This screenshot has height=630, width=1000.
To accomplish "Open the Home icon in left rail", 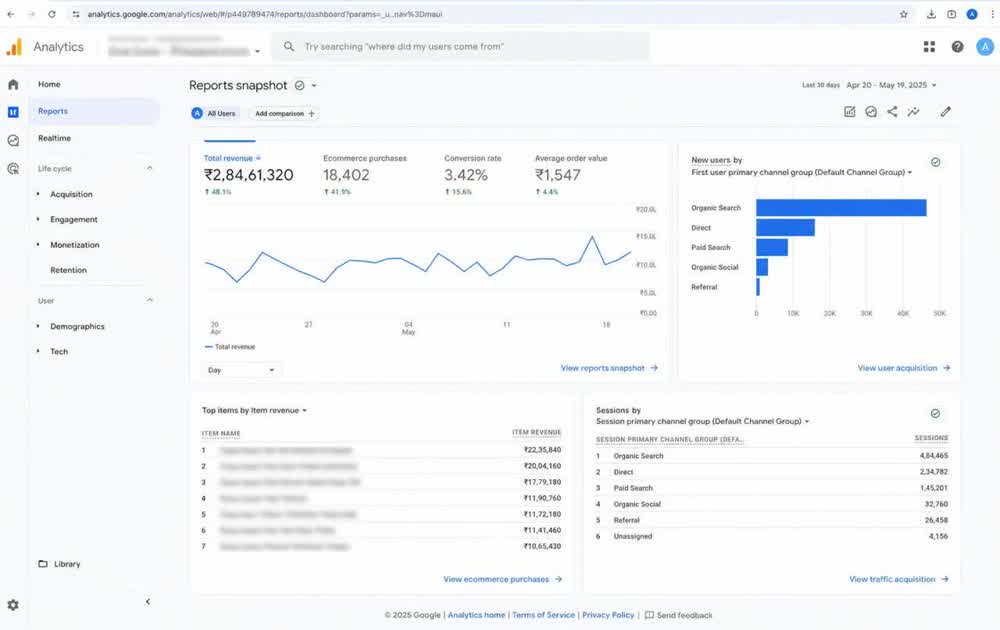I will coord(13,84).
